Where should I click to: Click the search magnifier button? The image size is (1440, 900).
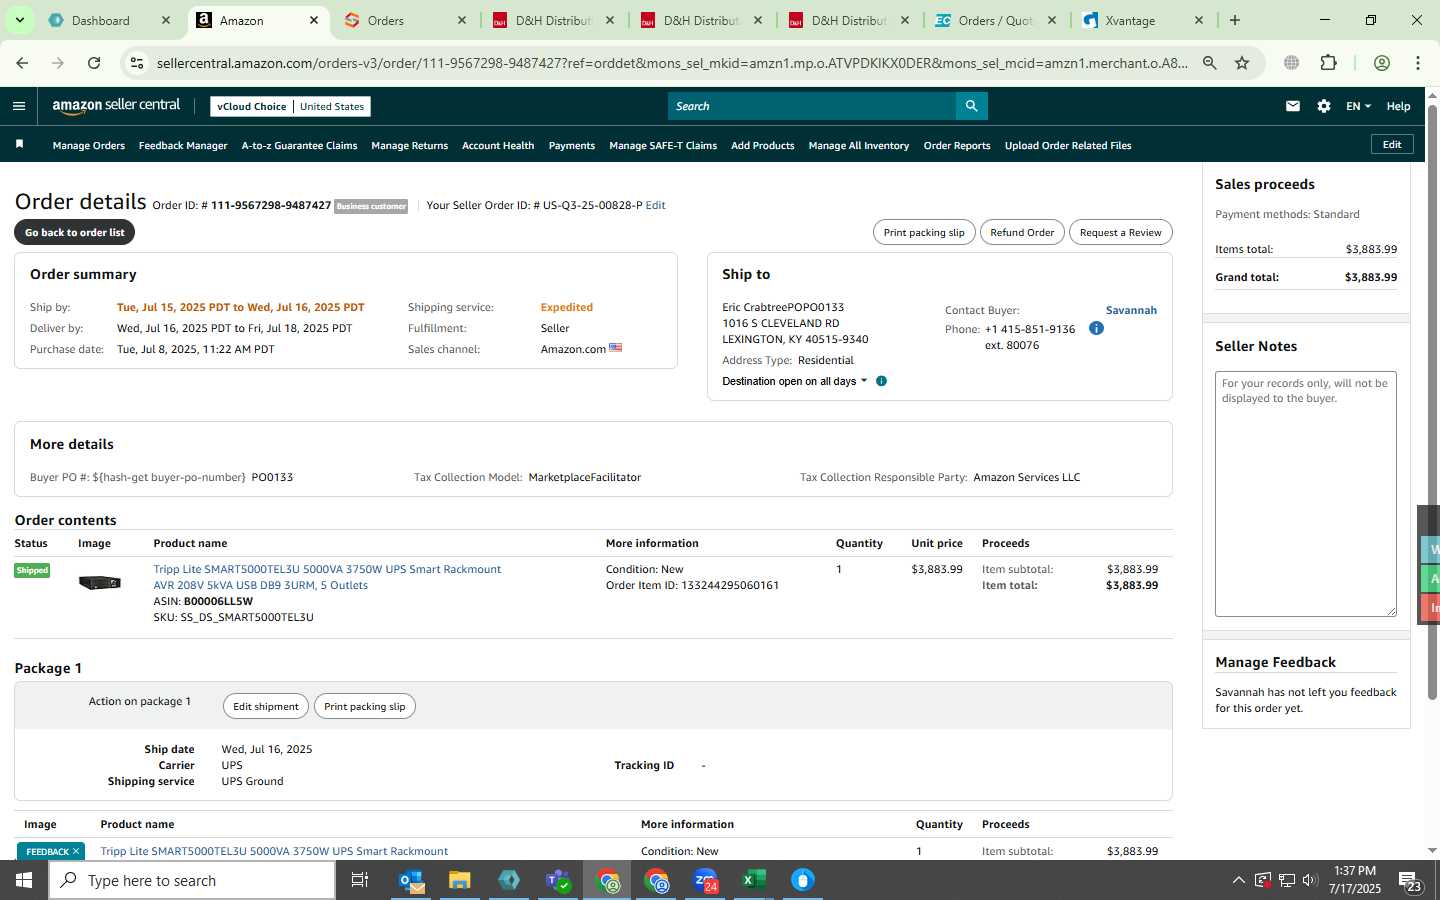(971, 106)
